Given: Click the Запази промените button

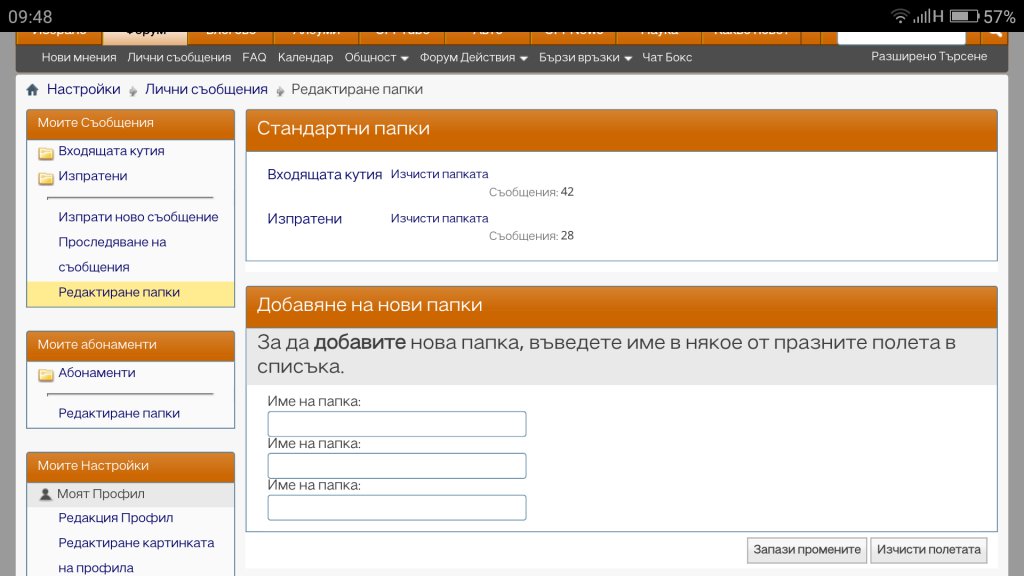Looking at the screenshot, I should click(806, 550).
